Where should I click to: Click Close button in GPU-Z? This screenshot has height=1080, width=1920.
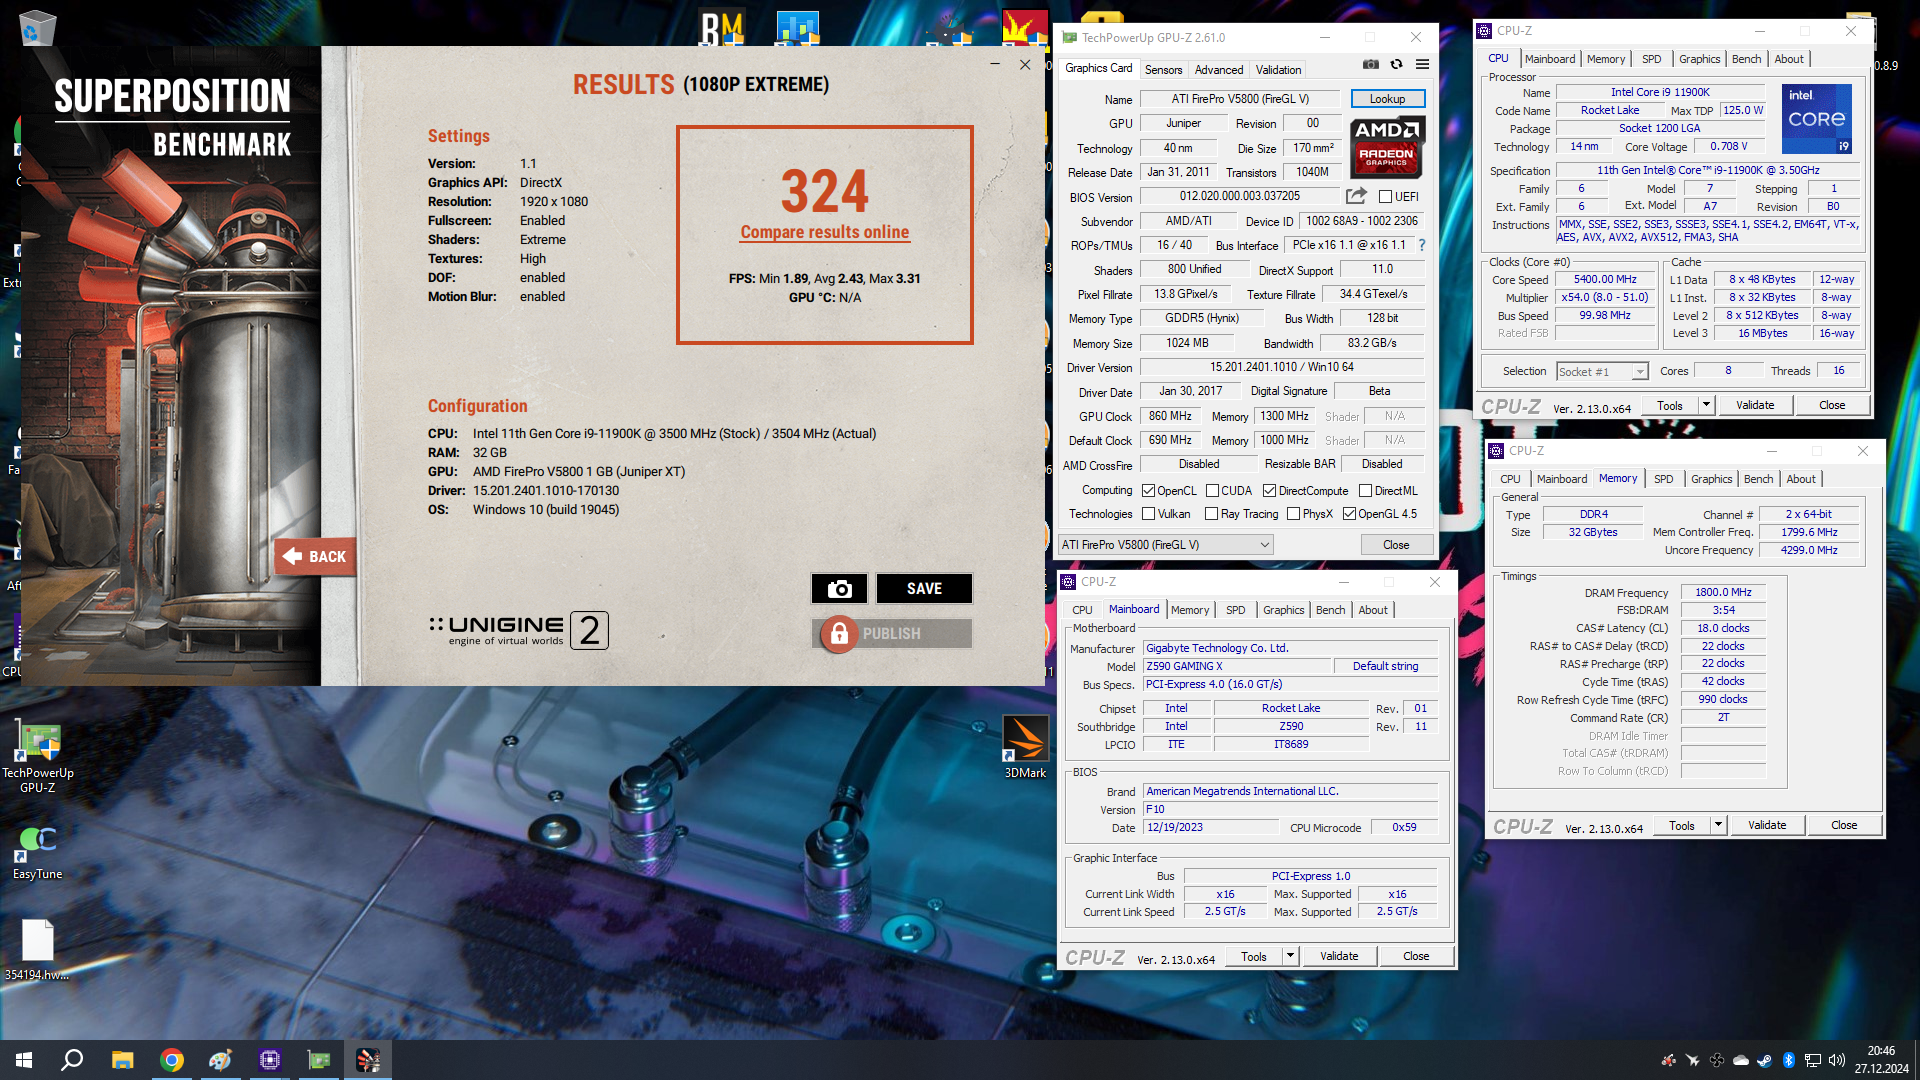pyautogui.click(x=1396, y=545)
